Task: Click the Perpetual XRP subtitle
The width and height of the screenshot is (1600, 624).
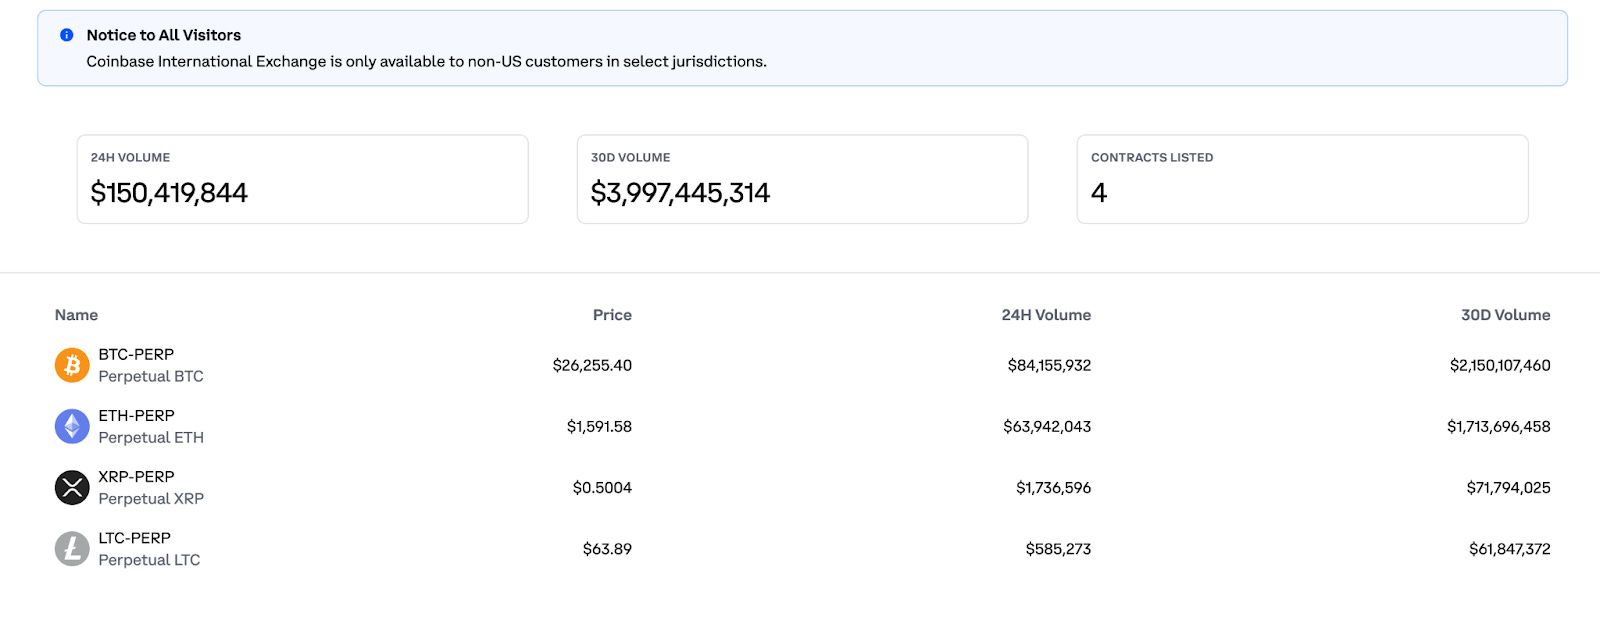Action: click(151, 498)
